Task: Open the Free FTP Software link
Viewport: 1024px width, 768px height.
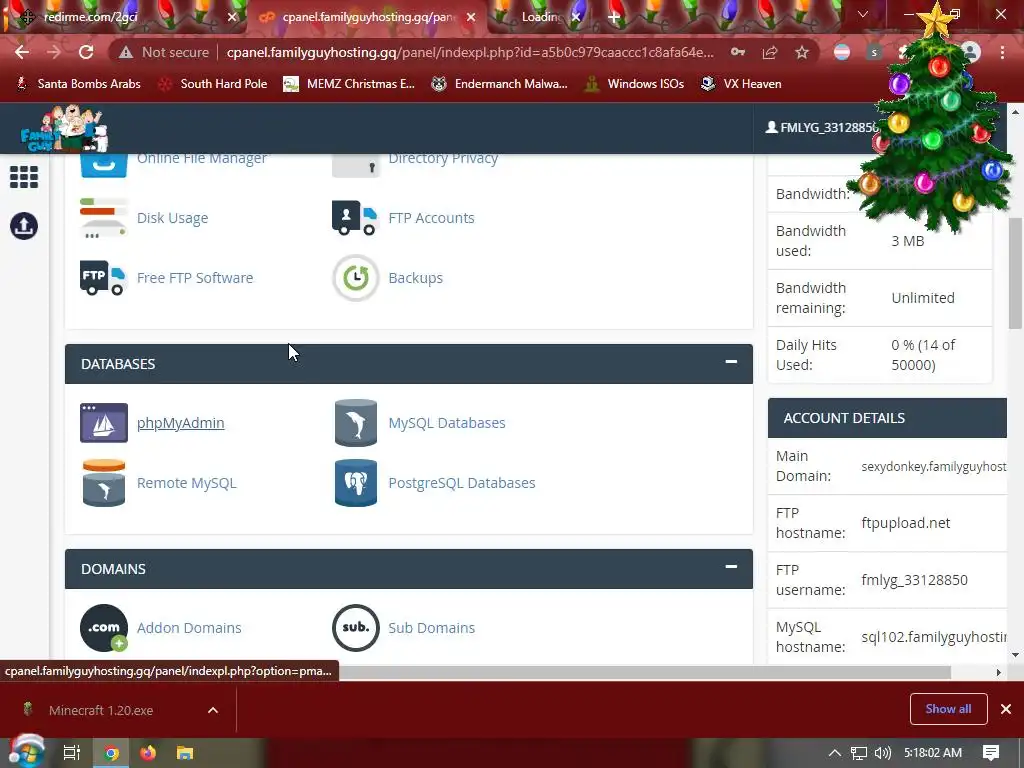Action: pos(195,278)
